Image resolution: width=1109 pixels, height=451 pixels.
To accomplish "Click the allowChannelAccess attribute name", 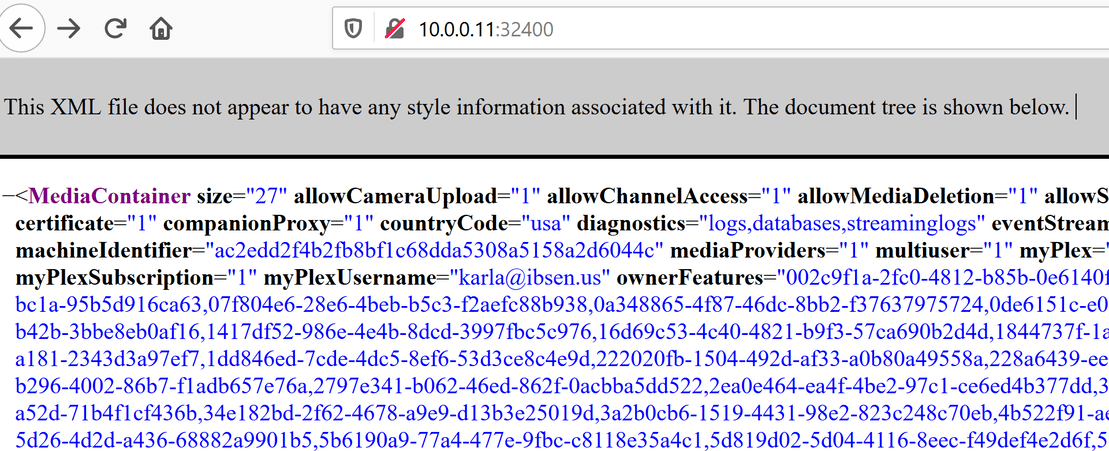I will tap(649, 195).
